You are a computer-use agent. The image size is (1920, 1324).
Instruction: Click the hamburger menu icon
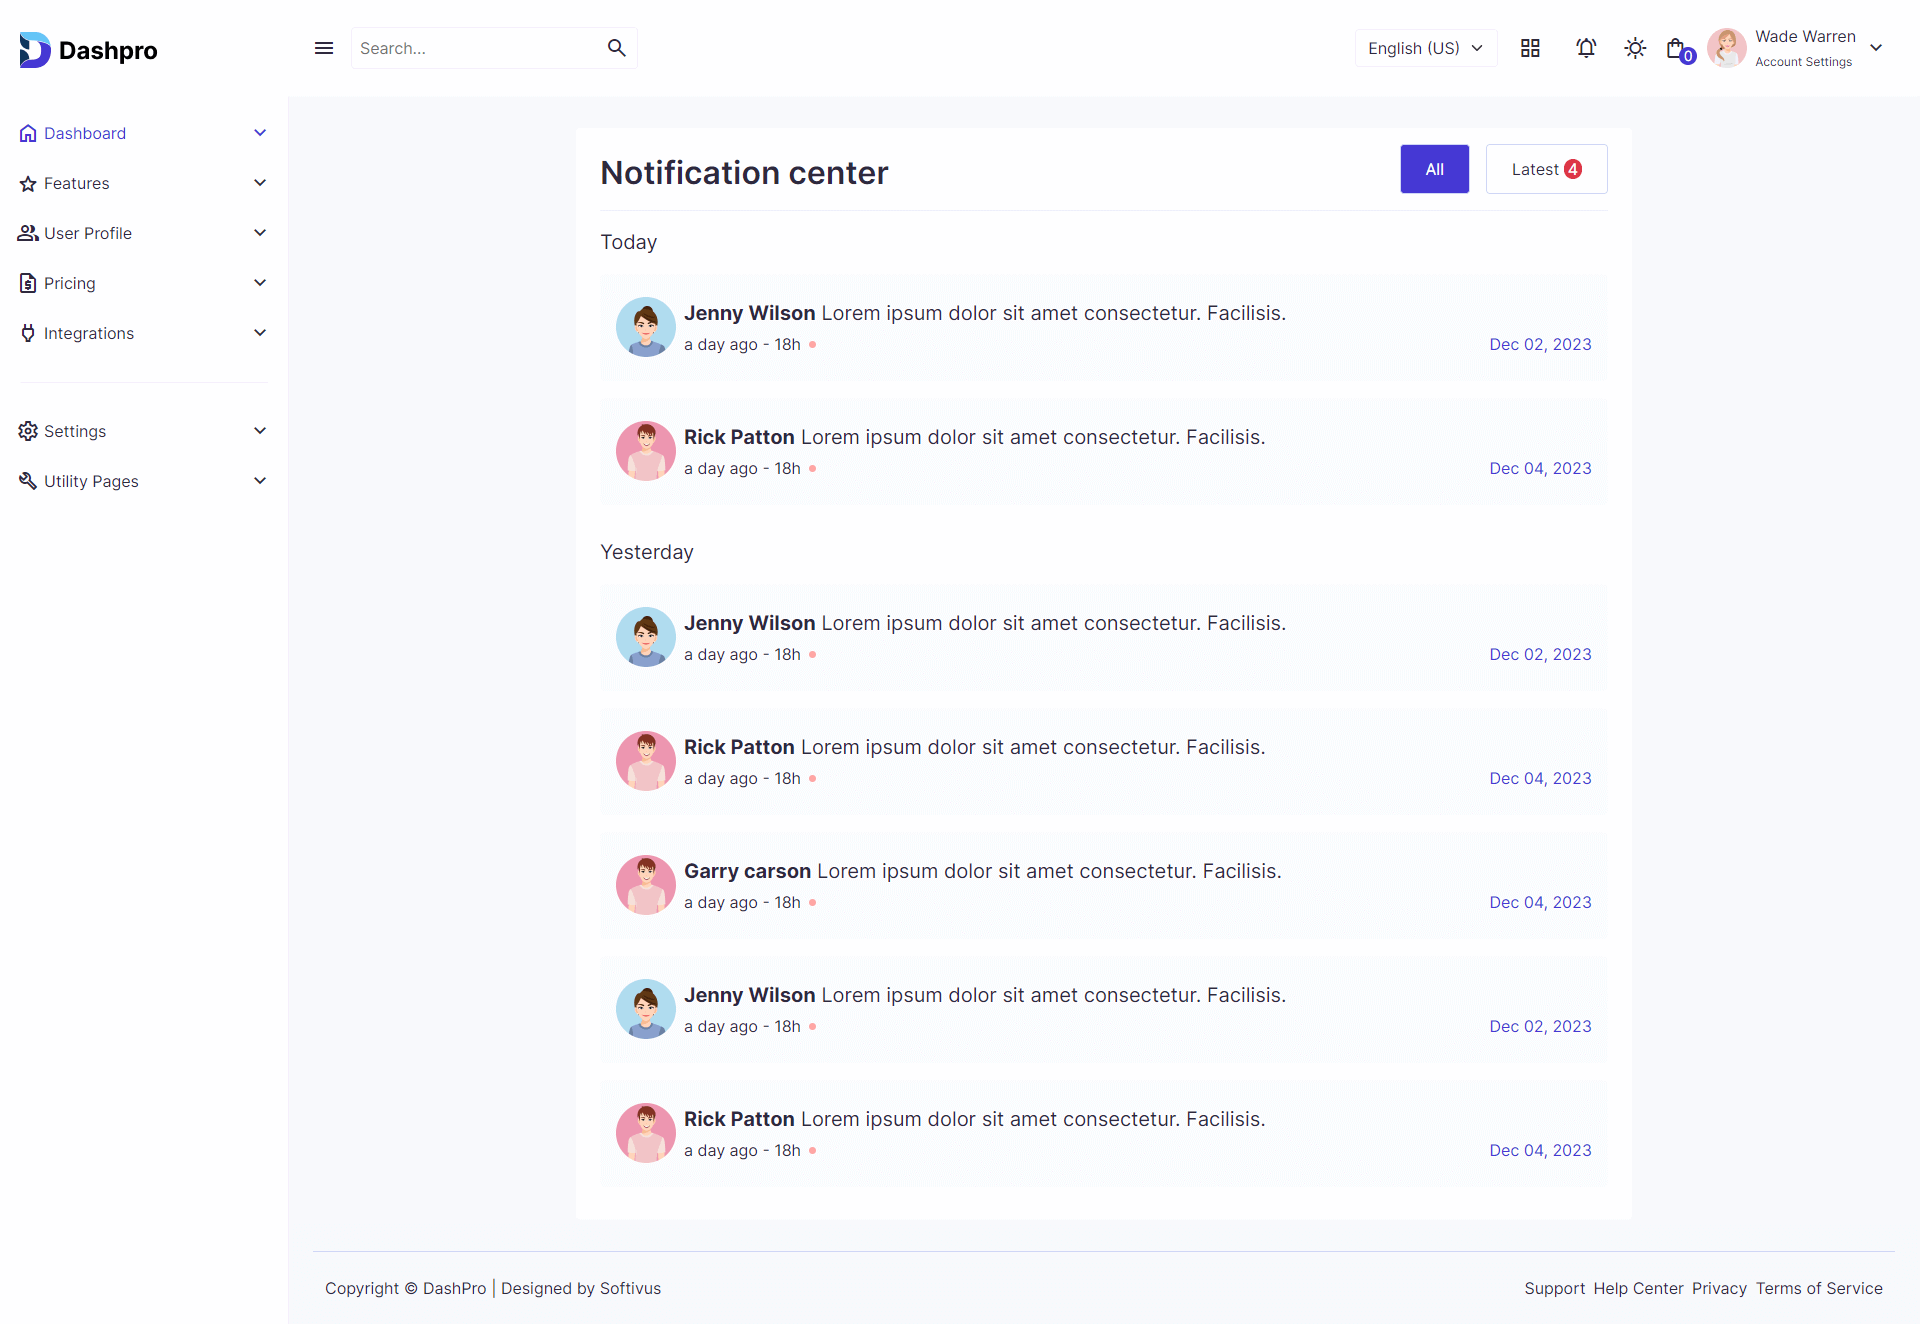324,48
